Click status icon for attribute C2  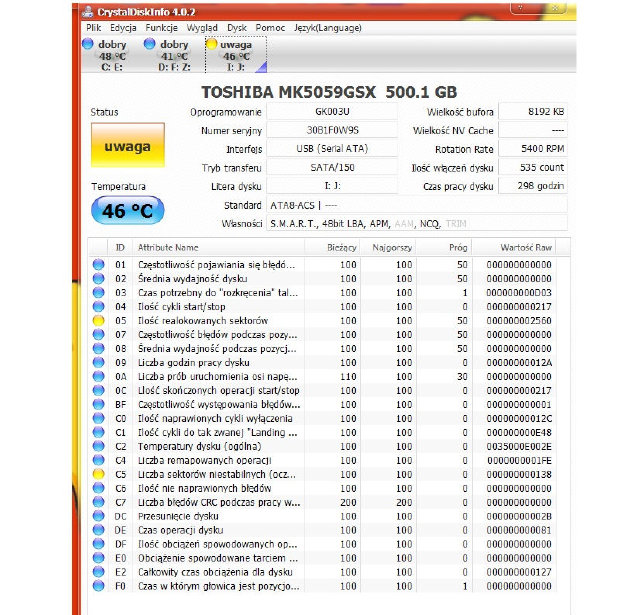tap(98, 446)
